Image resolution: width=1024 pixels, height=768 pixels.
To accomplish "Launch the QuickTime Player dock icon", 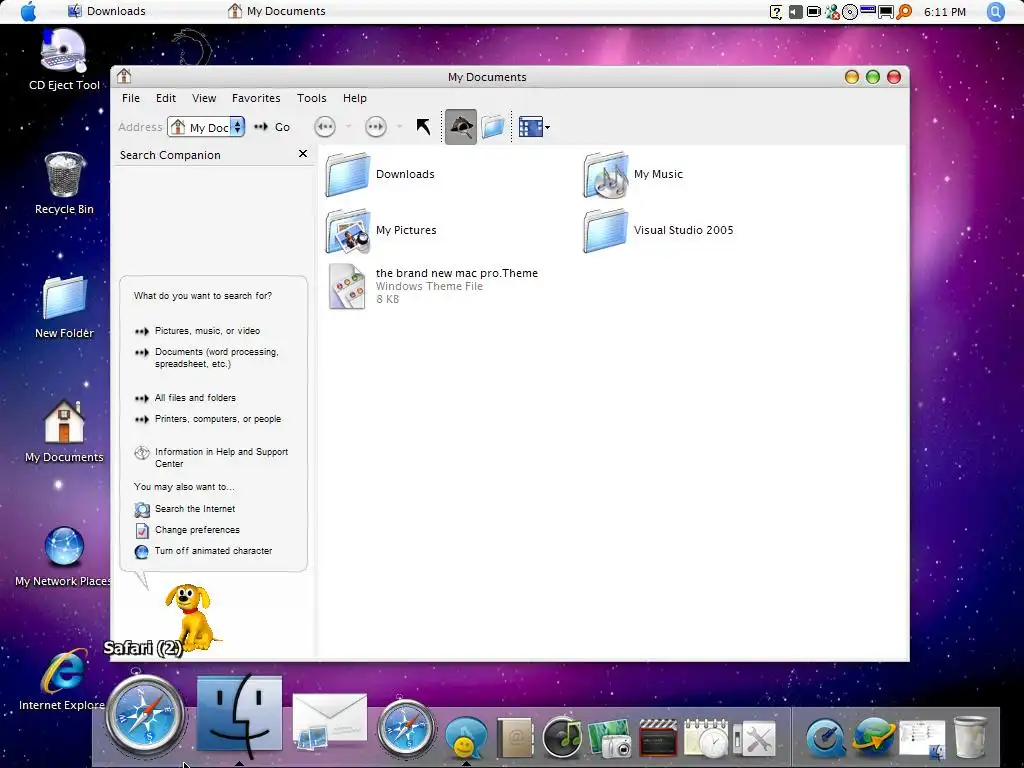I will [x=825, y=738].
